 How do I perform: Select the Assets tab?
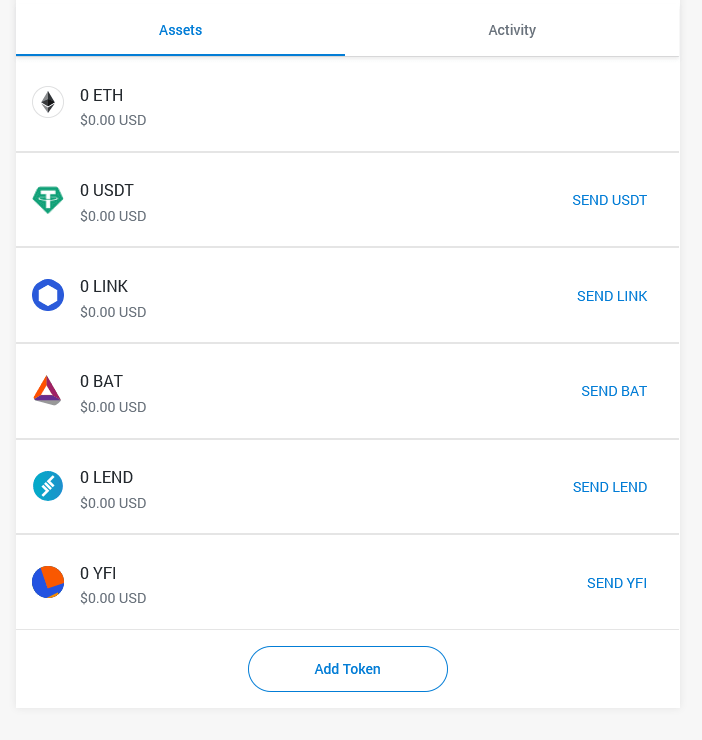point(180,30)
